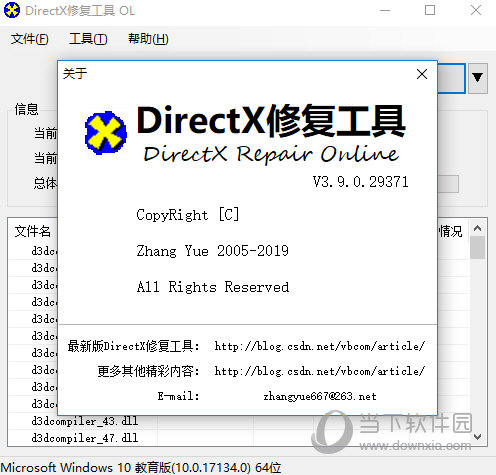Expand the dropdown arrow beside the main button
496x475 pixels.
(478, 78)
